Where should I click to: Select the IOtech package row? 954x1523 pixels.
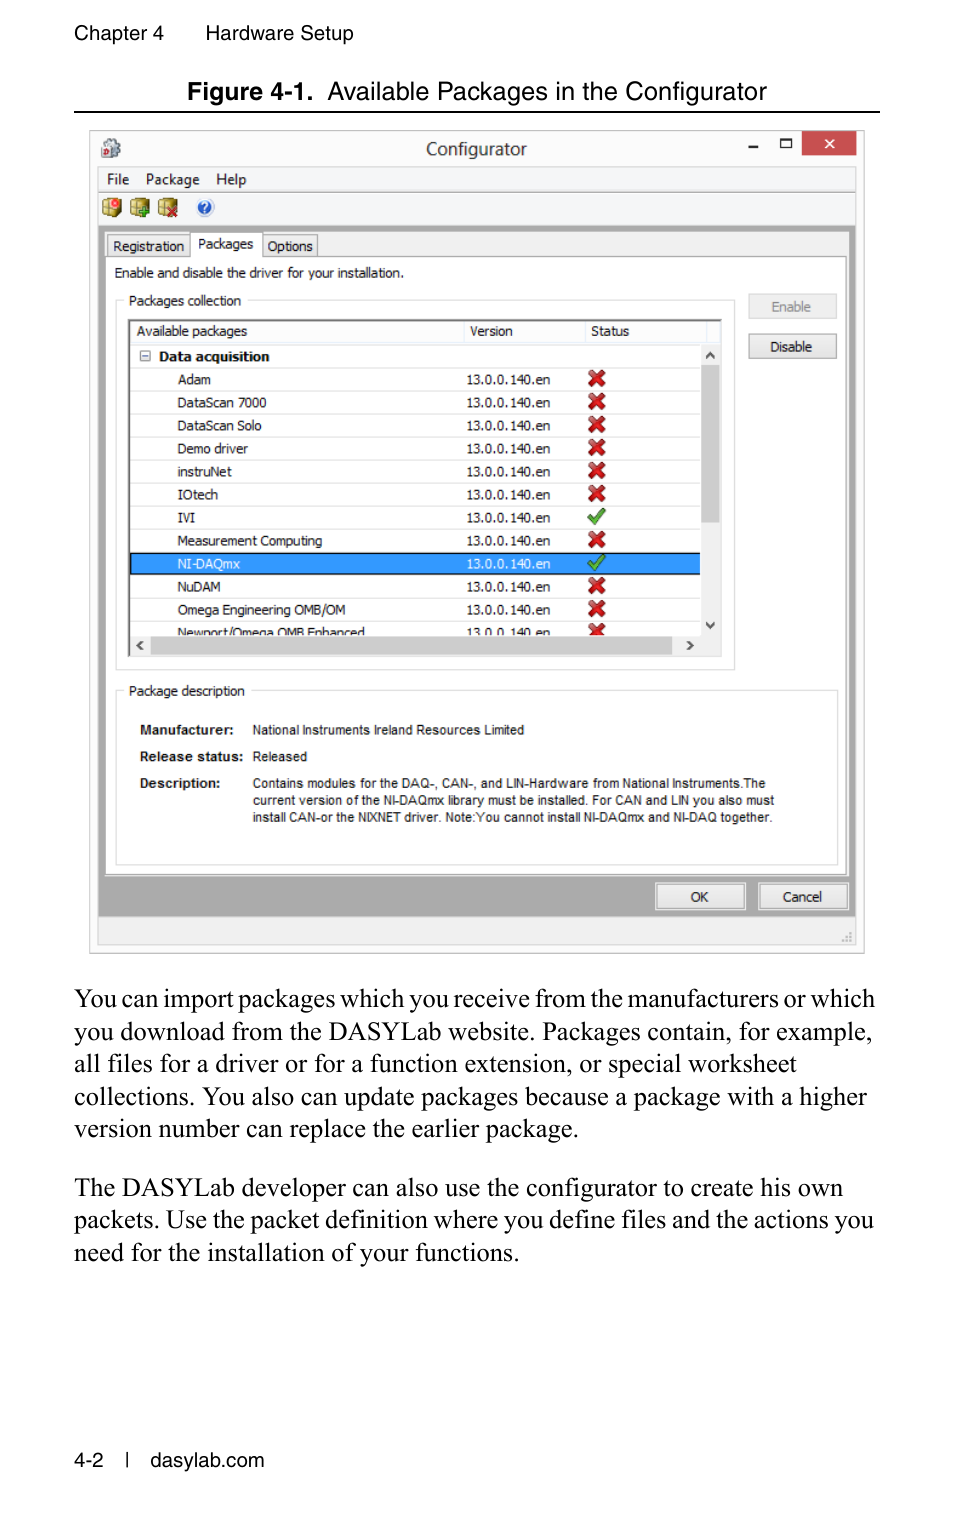point(415,494)
